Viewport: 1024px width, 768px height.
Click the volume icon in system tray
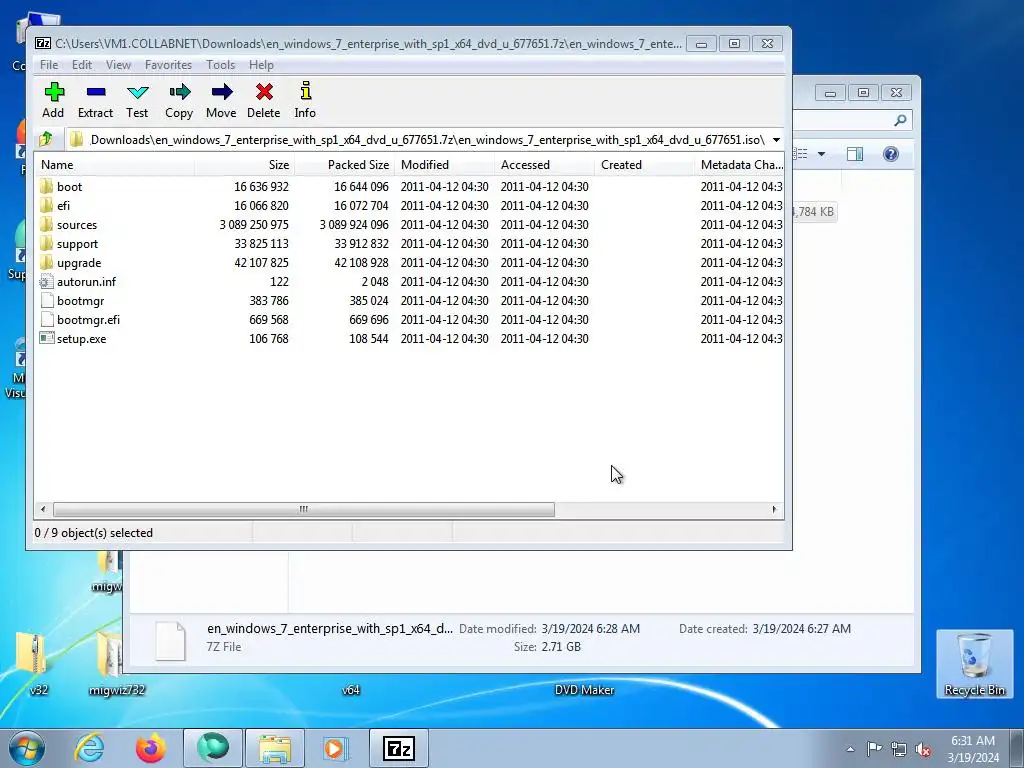coord(923,749)
